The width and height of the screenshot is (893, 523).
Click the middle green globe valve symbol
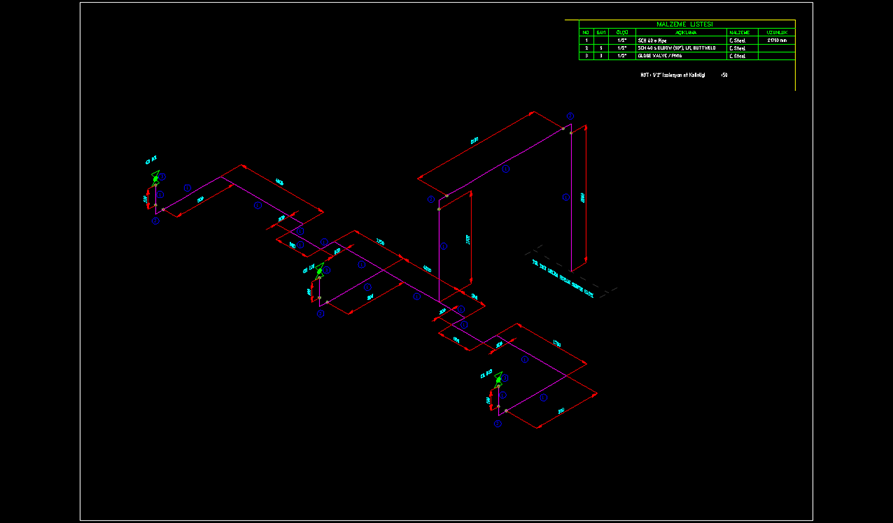[320, 271]
